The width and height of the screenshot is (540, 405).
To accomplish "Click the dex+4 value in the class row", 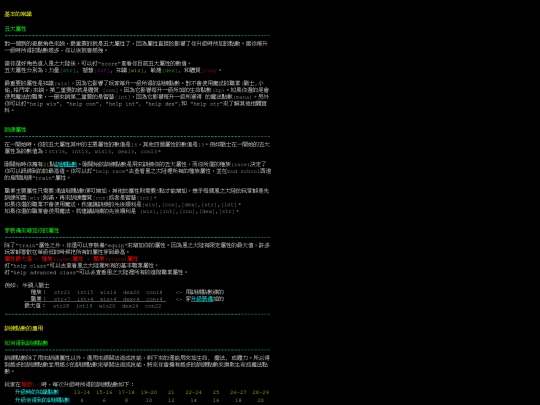I will 131,299.
